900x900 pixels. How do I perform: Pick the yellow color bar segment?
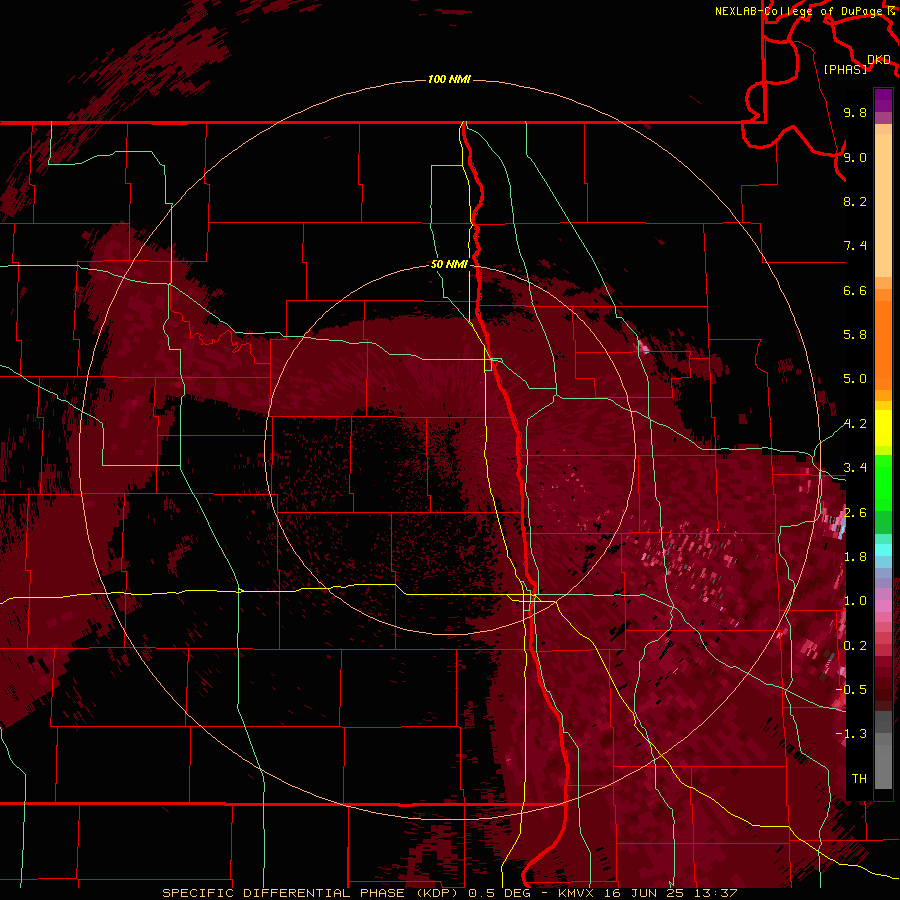pos(883,428)
